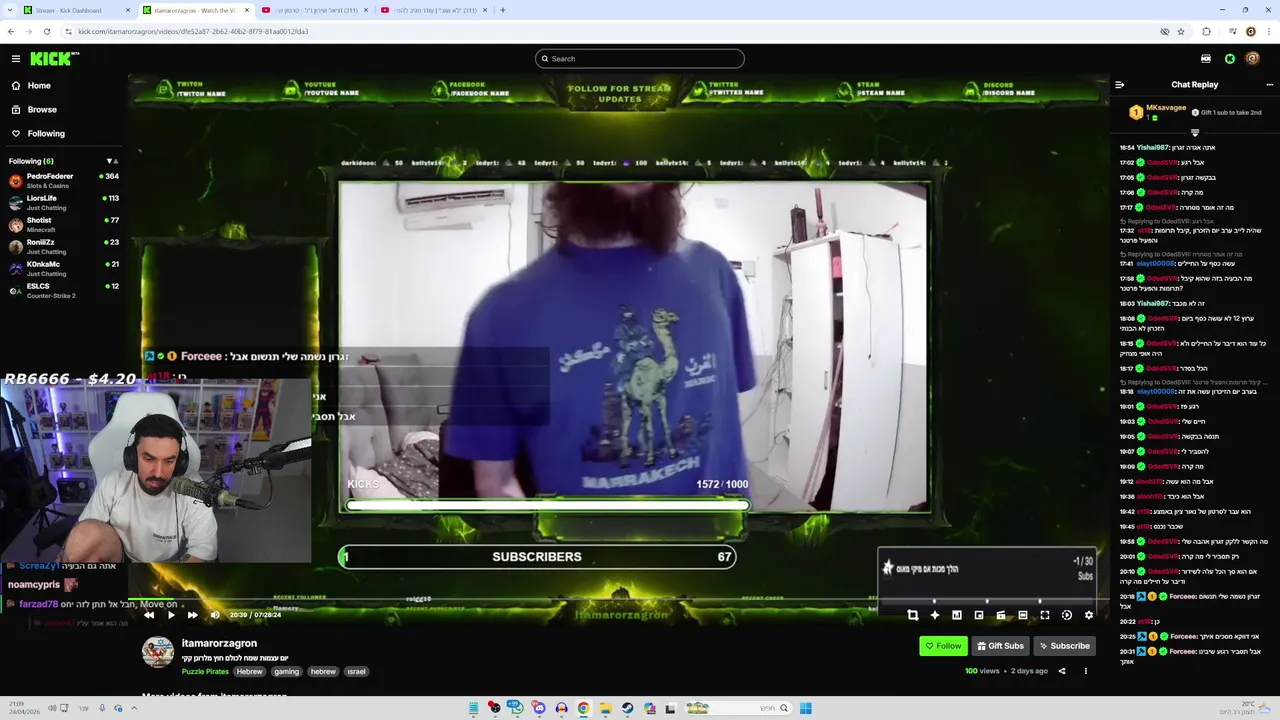This screenshot has width=1280, height=720.
Task: Expand the gift leaderboard chevron
Action: point(1195,132)
